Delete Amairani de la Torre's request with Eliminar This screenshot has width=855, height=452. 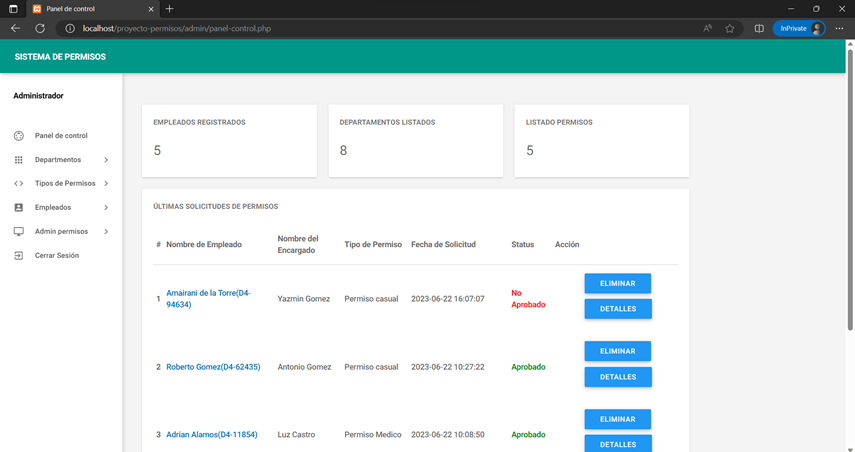tap(617, 284)
